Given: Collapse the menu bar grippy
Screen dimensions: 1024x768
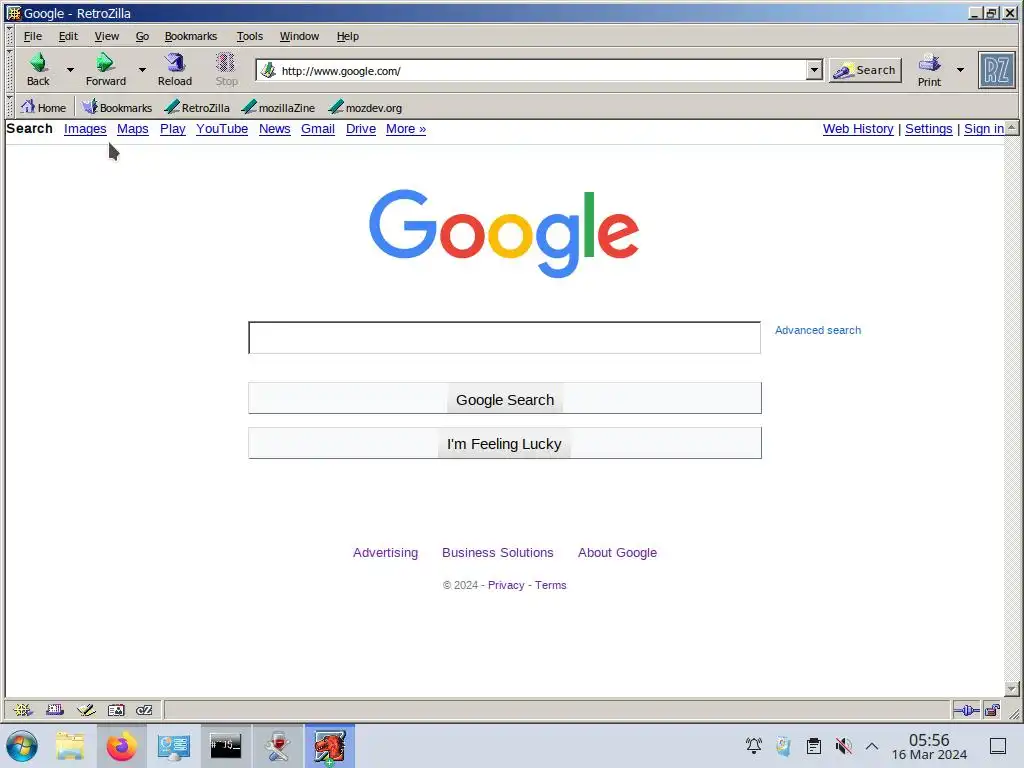Looking at the screenshot, I should click(10, 36).
